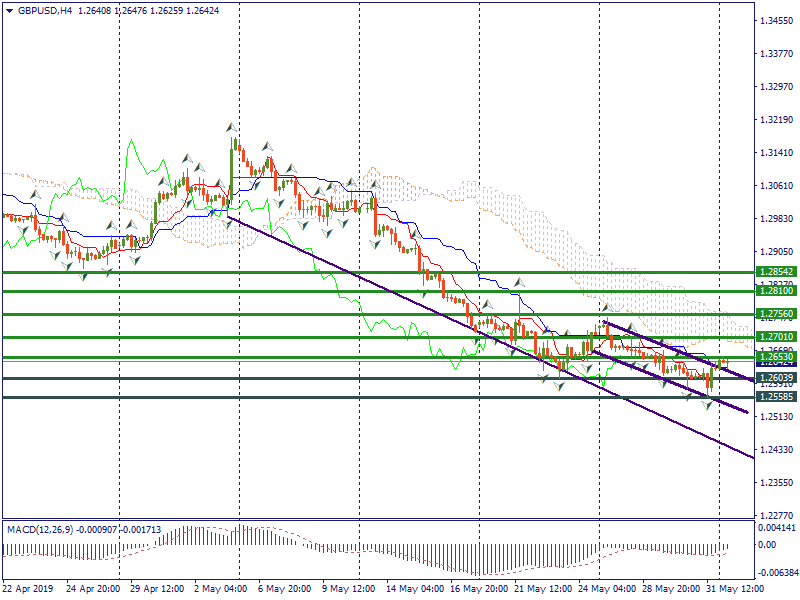Open the chart dropdown triangle beside GBPUSD,H4

pos(9,10)
